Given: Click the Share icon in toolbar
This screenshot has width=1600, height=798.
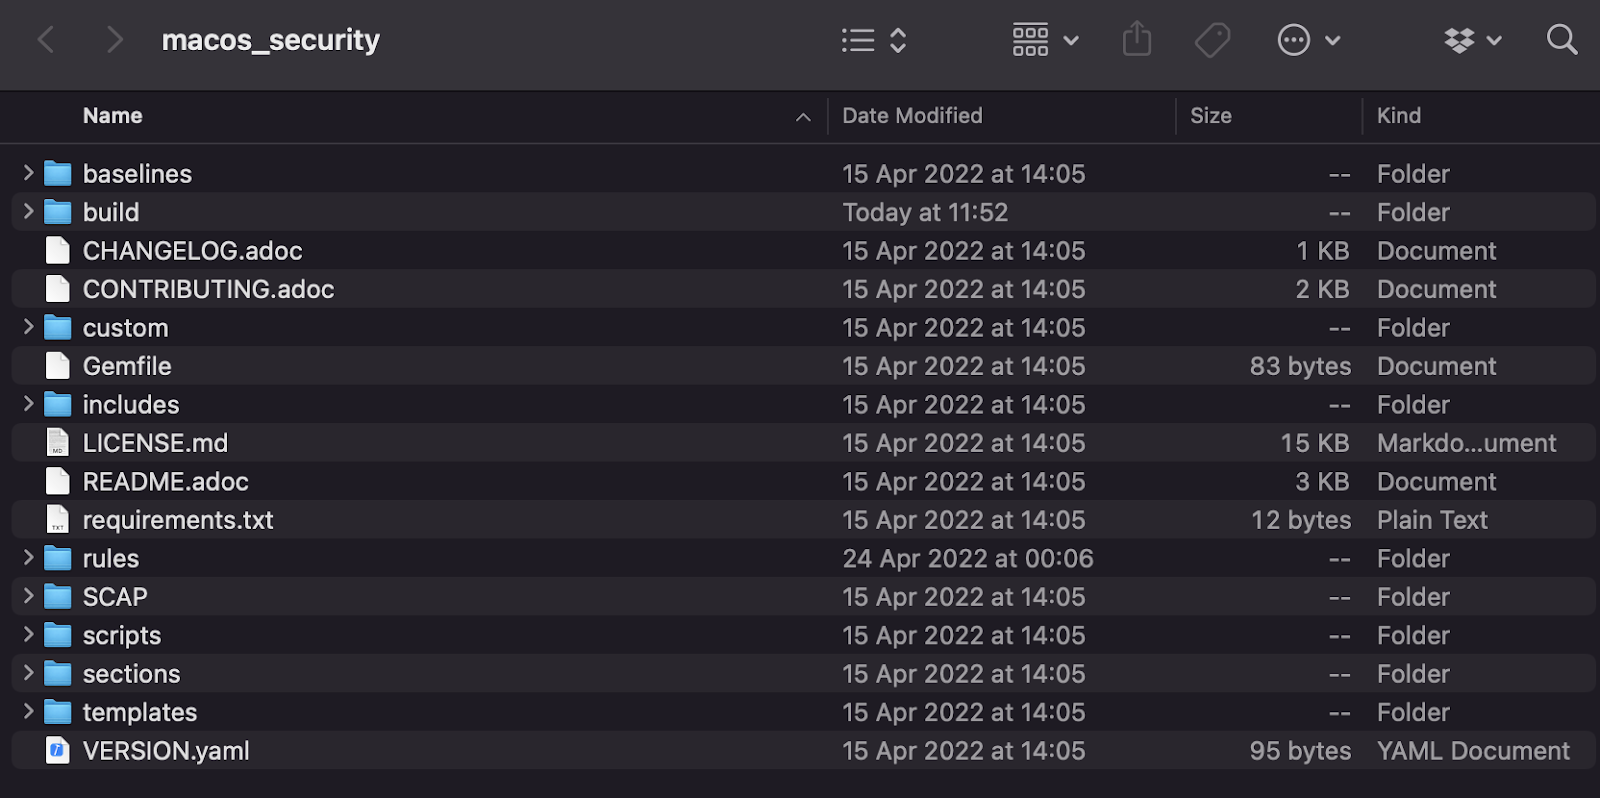Looking at the screenshot, I should click(1137, 40).
